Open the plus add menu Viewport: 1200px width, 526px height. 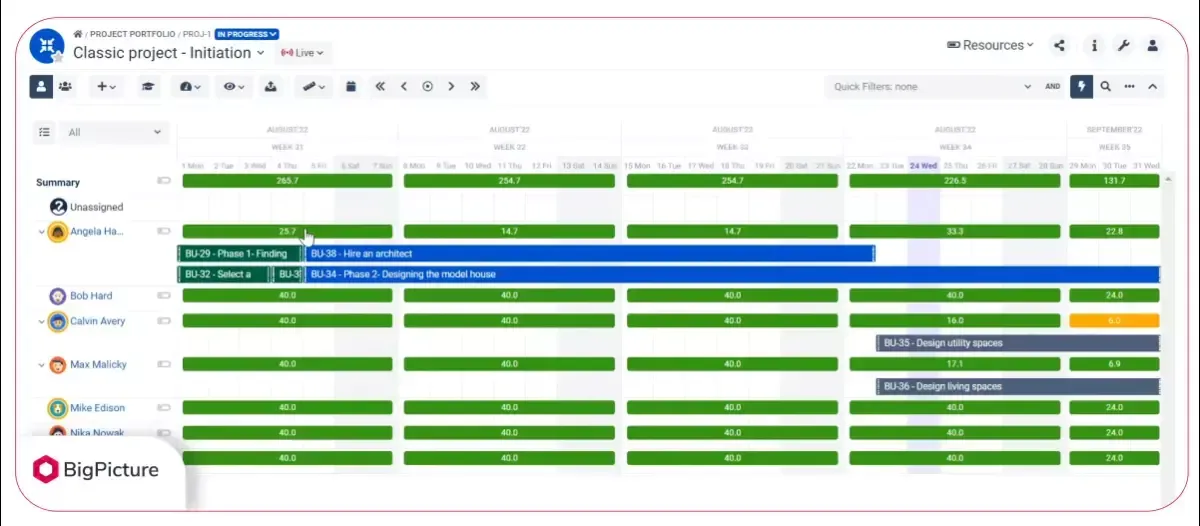pyautogui.click(x=106, y=86)
